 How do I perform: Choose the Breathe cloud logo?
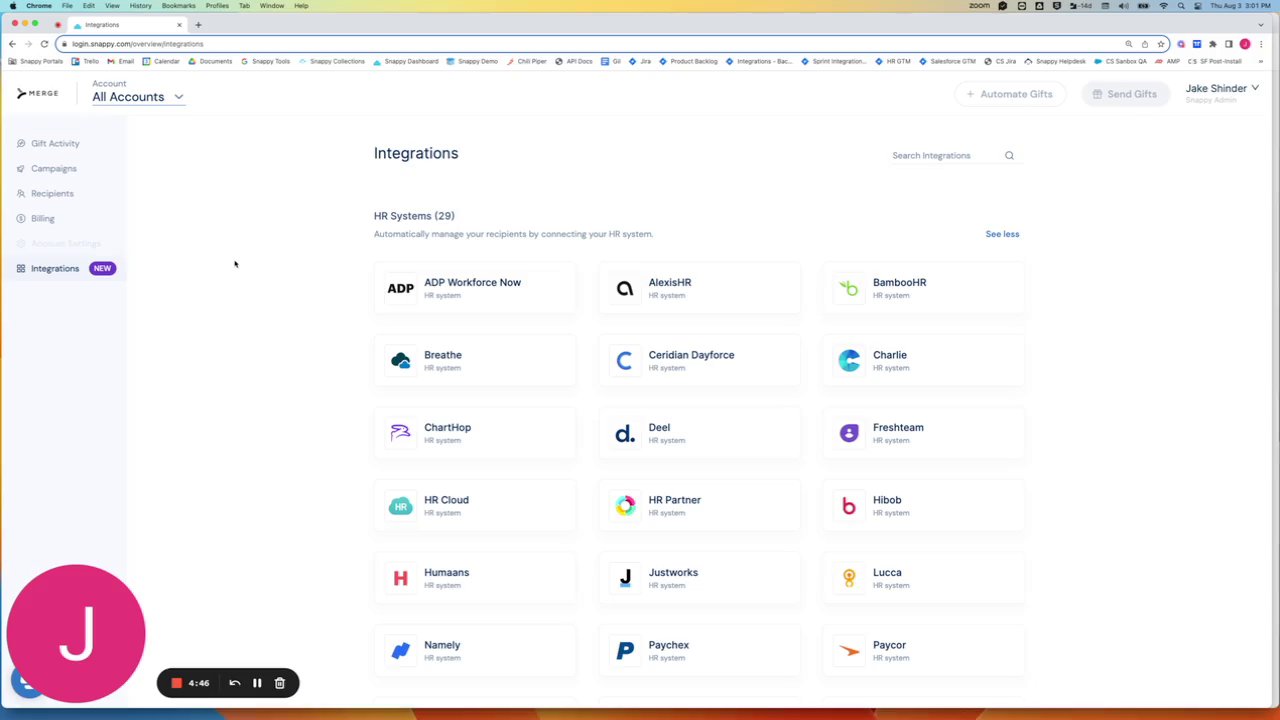click(400, 361)
